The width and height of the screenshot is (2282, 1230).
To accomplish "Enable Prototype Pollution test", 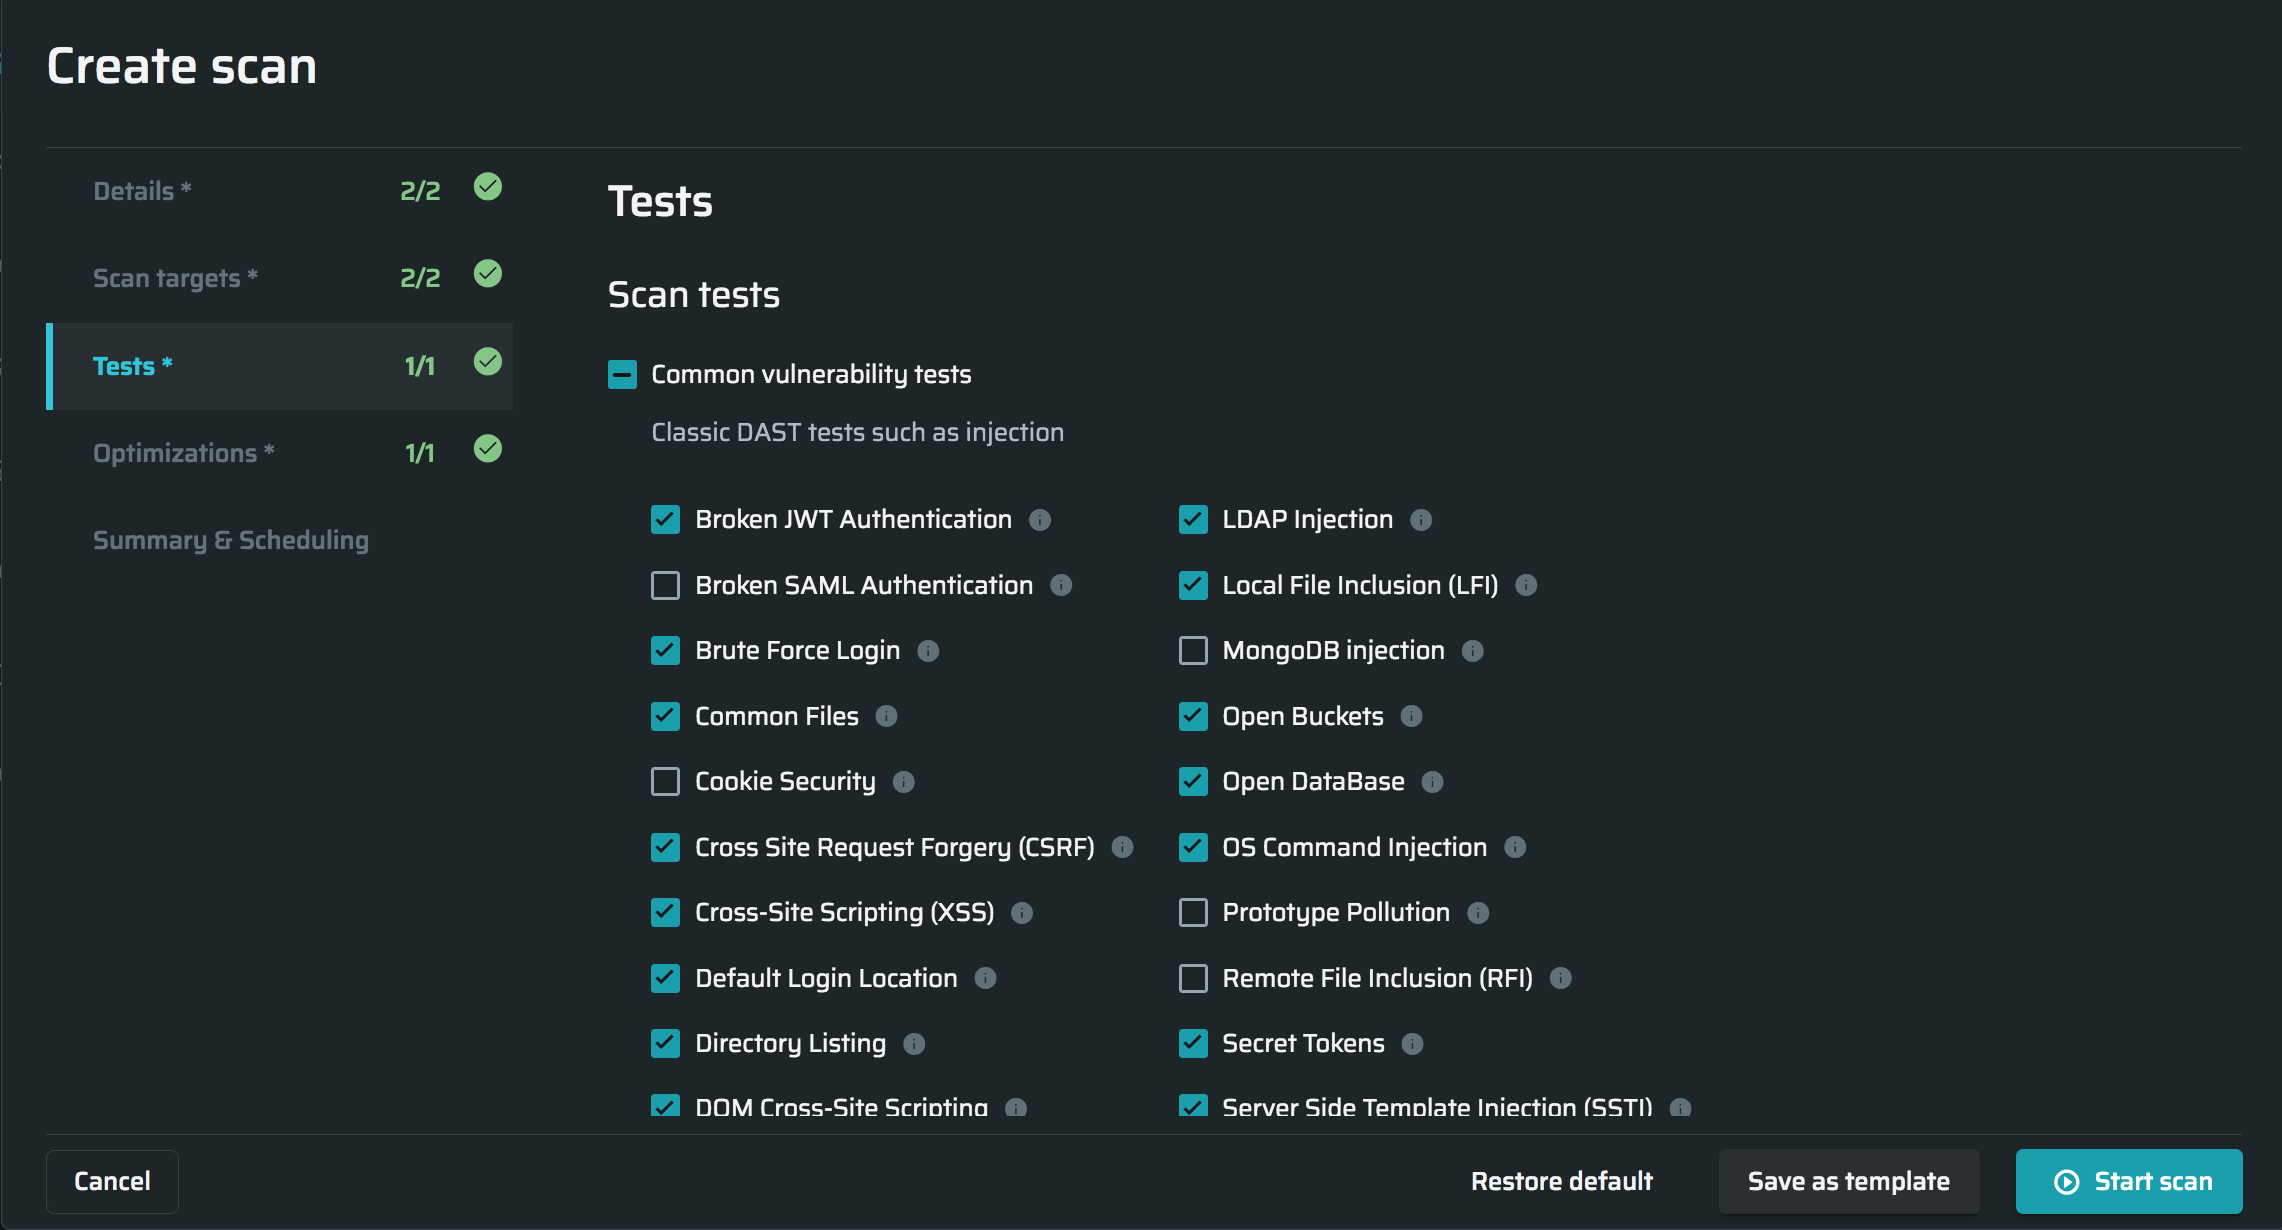I will (x=1193, y=912).
